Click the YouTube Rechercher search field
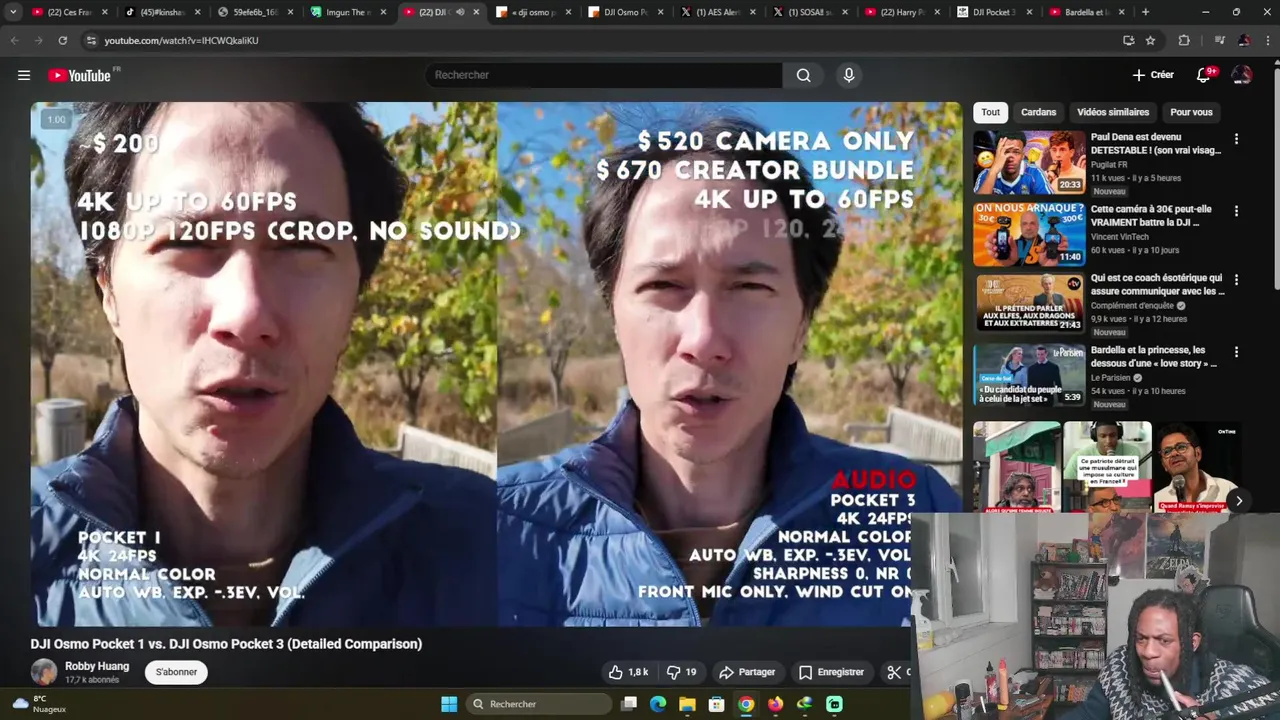 click(604, 75)
